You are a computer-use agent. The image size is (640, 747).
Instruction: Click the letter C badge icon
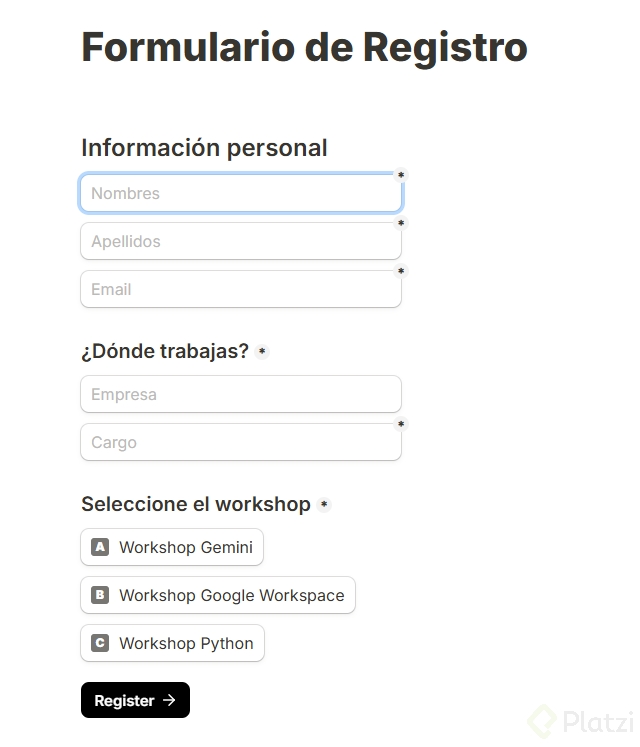pyautogui.click(x=99, y=643)
